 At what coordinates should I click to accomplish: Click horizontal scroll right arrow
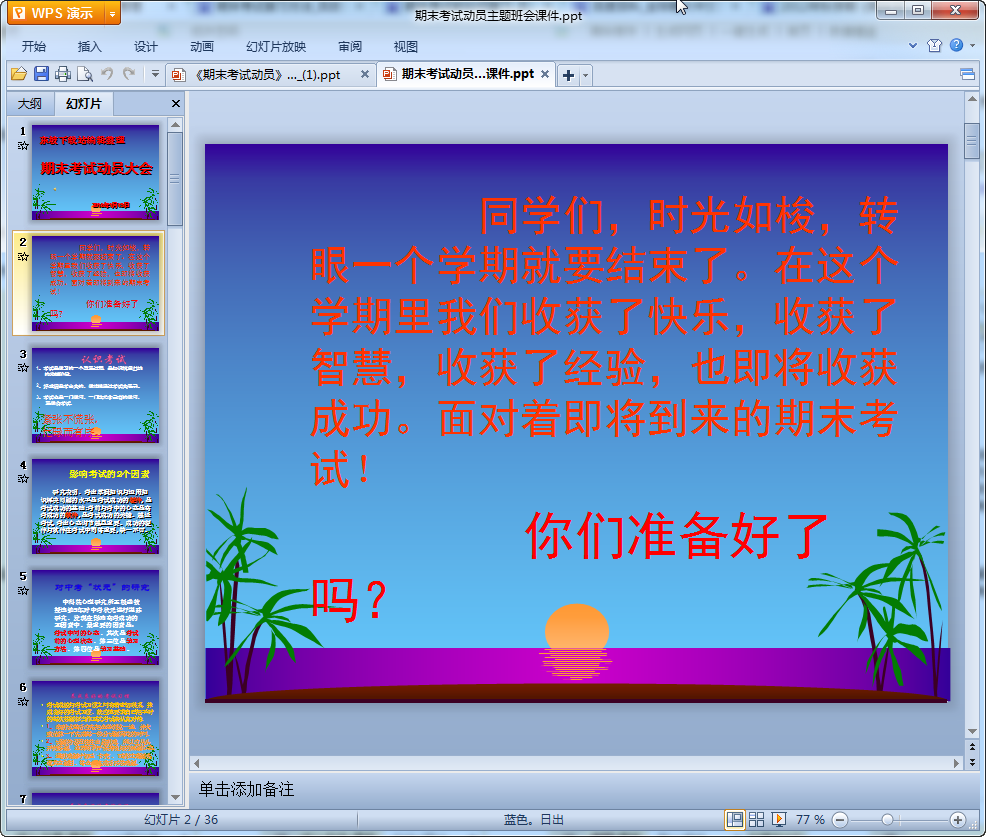pos(956,763)
